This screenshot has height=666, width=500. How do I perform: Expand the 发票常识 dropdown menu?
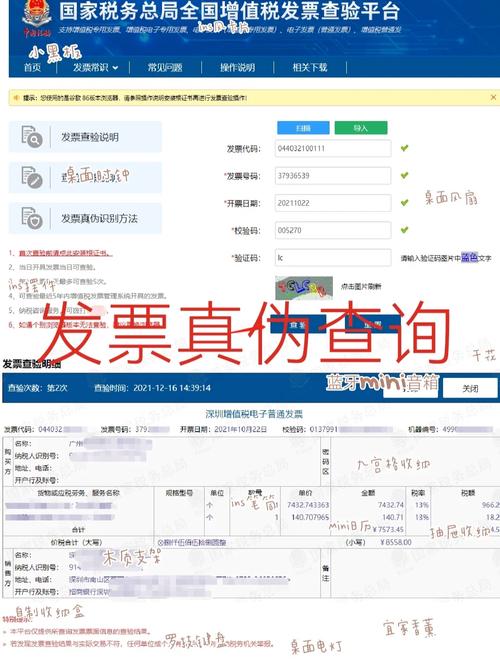point(95,67)
